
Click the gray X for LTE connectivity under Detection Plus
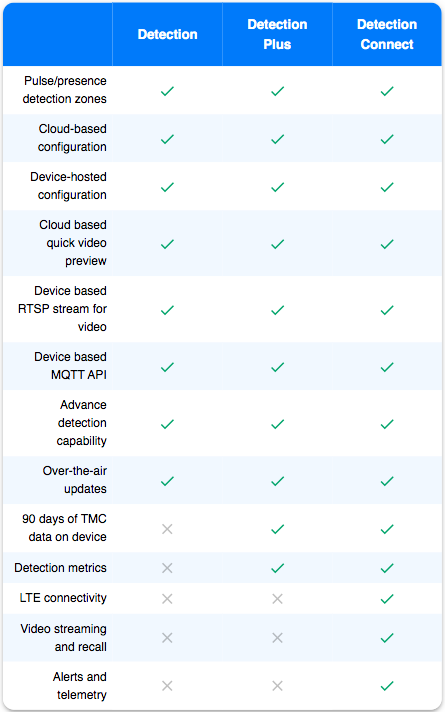[277, 599]
